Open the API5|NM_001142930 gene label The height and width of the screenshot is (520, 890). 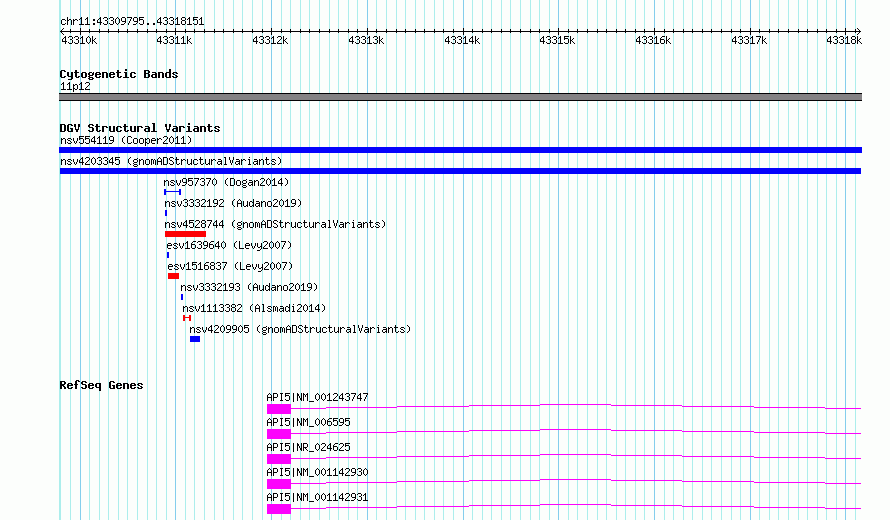(x=317, y=472)
